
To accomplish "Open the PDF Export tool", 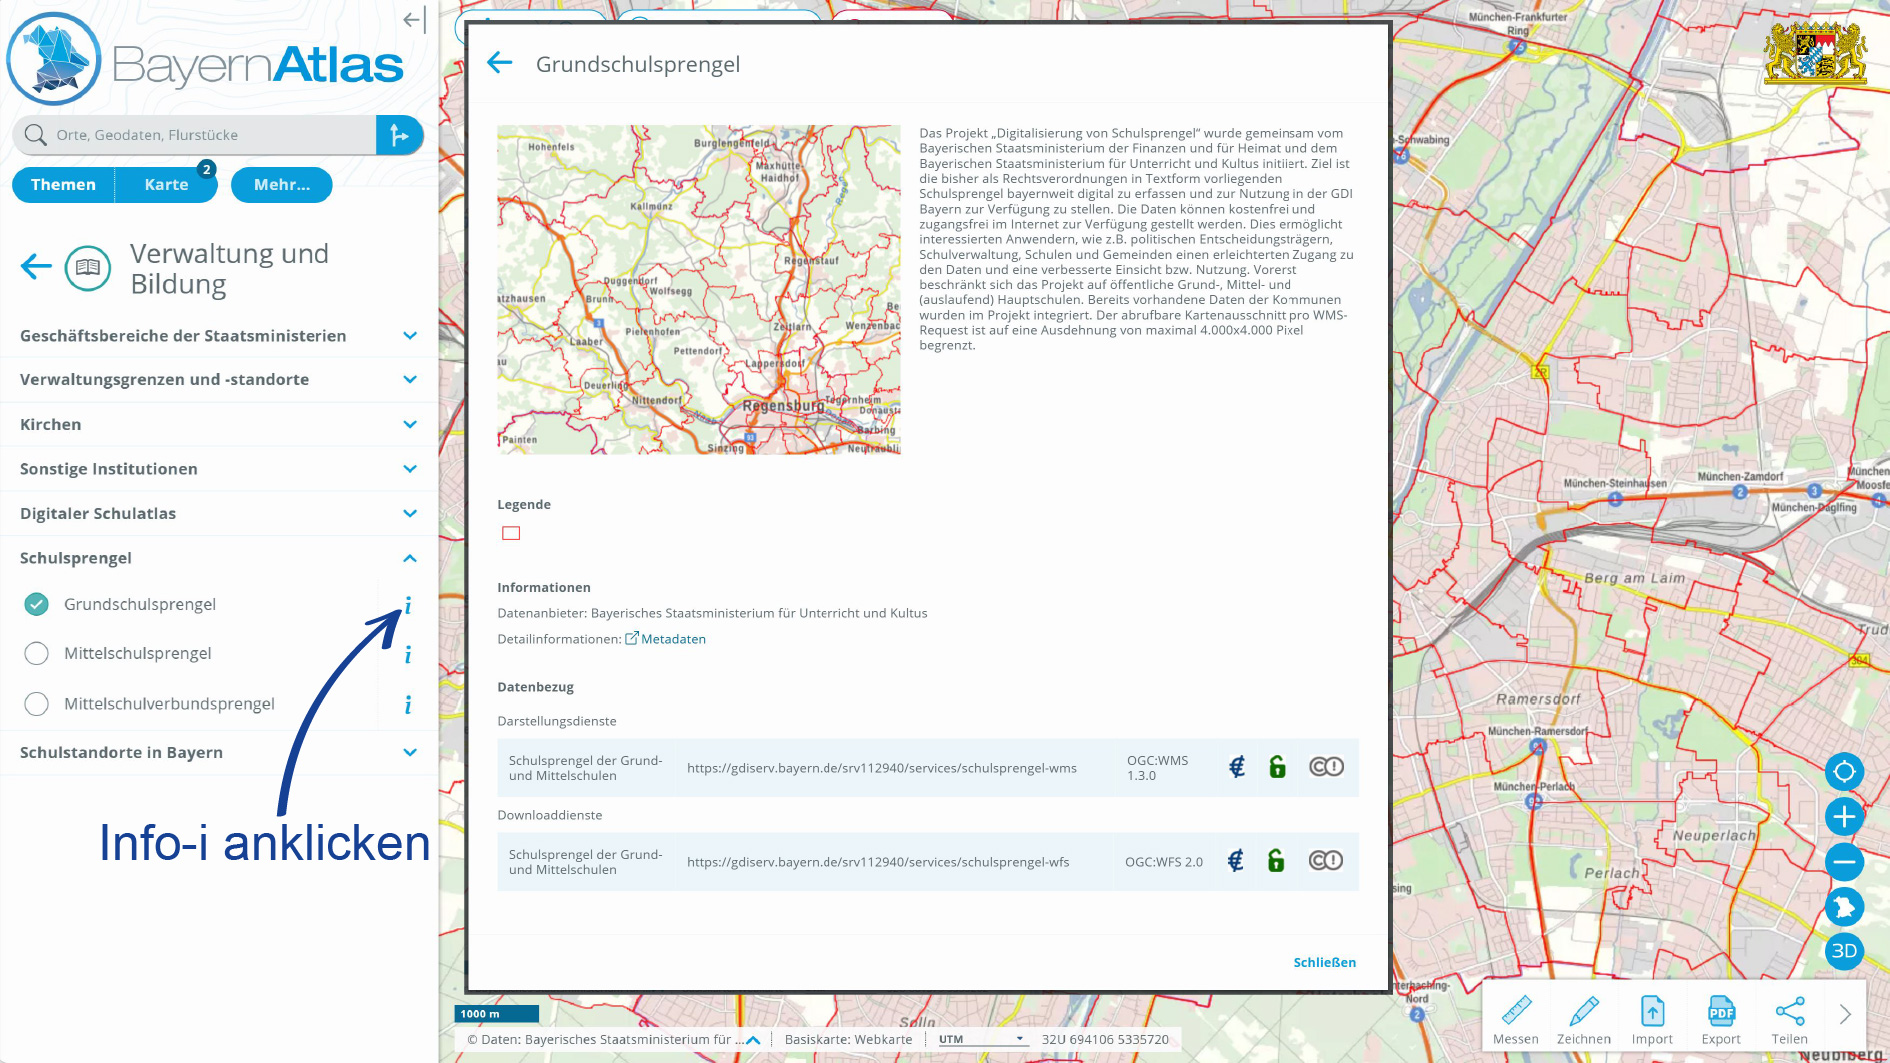I will pyautogui.click(x=1721, y=1012).
